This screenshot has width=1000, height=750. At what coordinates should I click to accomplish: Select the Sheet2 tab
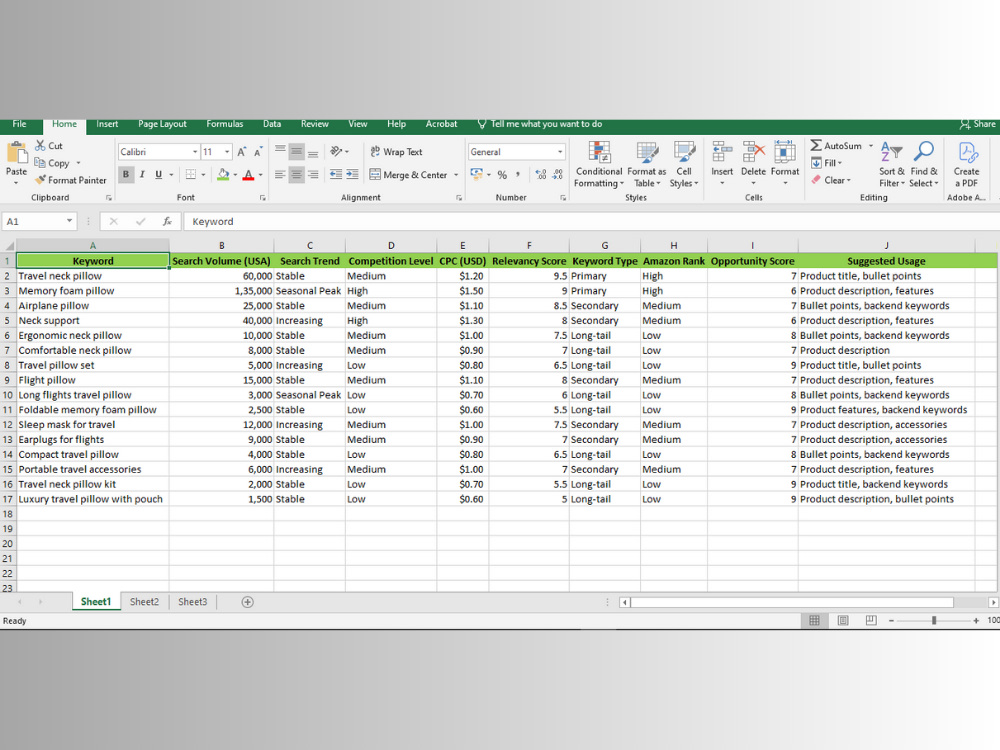point(144,601)
